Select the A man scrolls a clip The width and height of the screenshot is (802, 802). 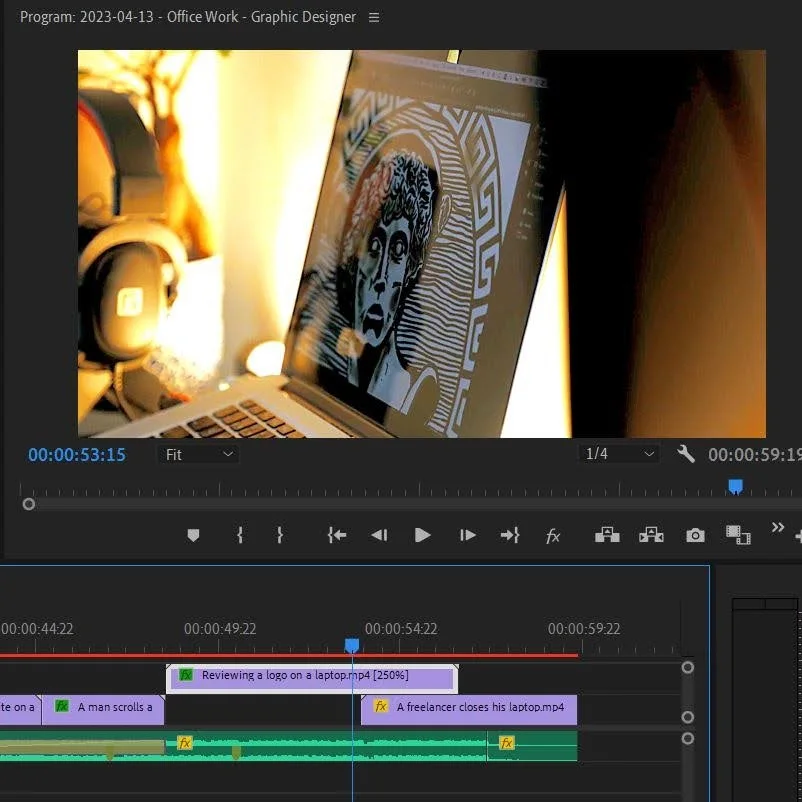click(103, 710)
